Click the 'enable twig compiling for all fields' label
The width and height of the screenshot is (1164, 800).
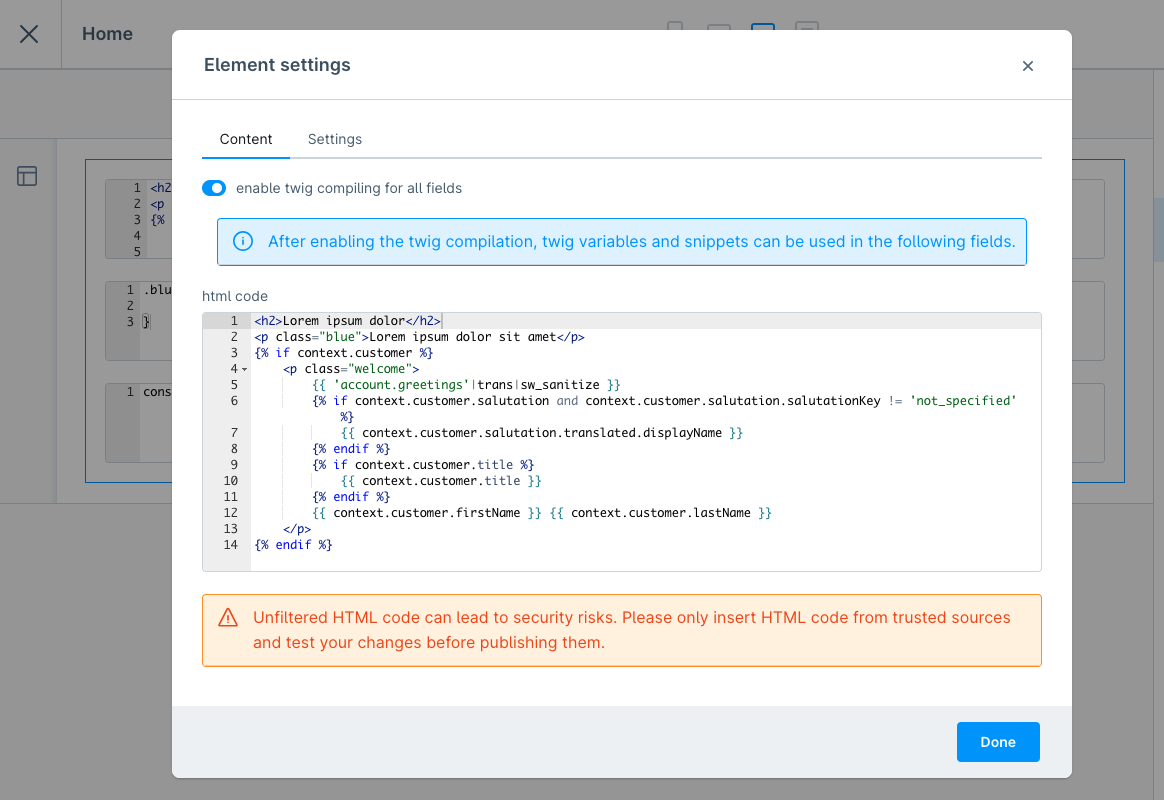pos(348,188)
